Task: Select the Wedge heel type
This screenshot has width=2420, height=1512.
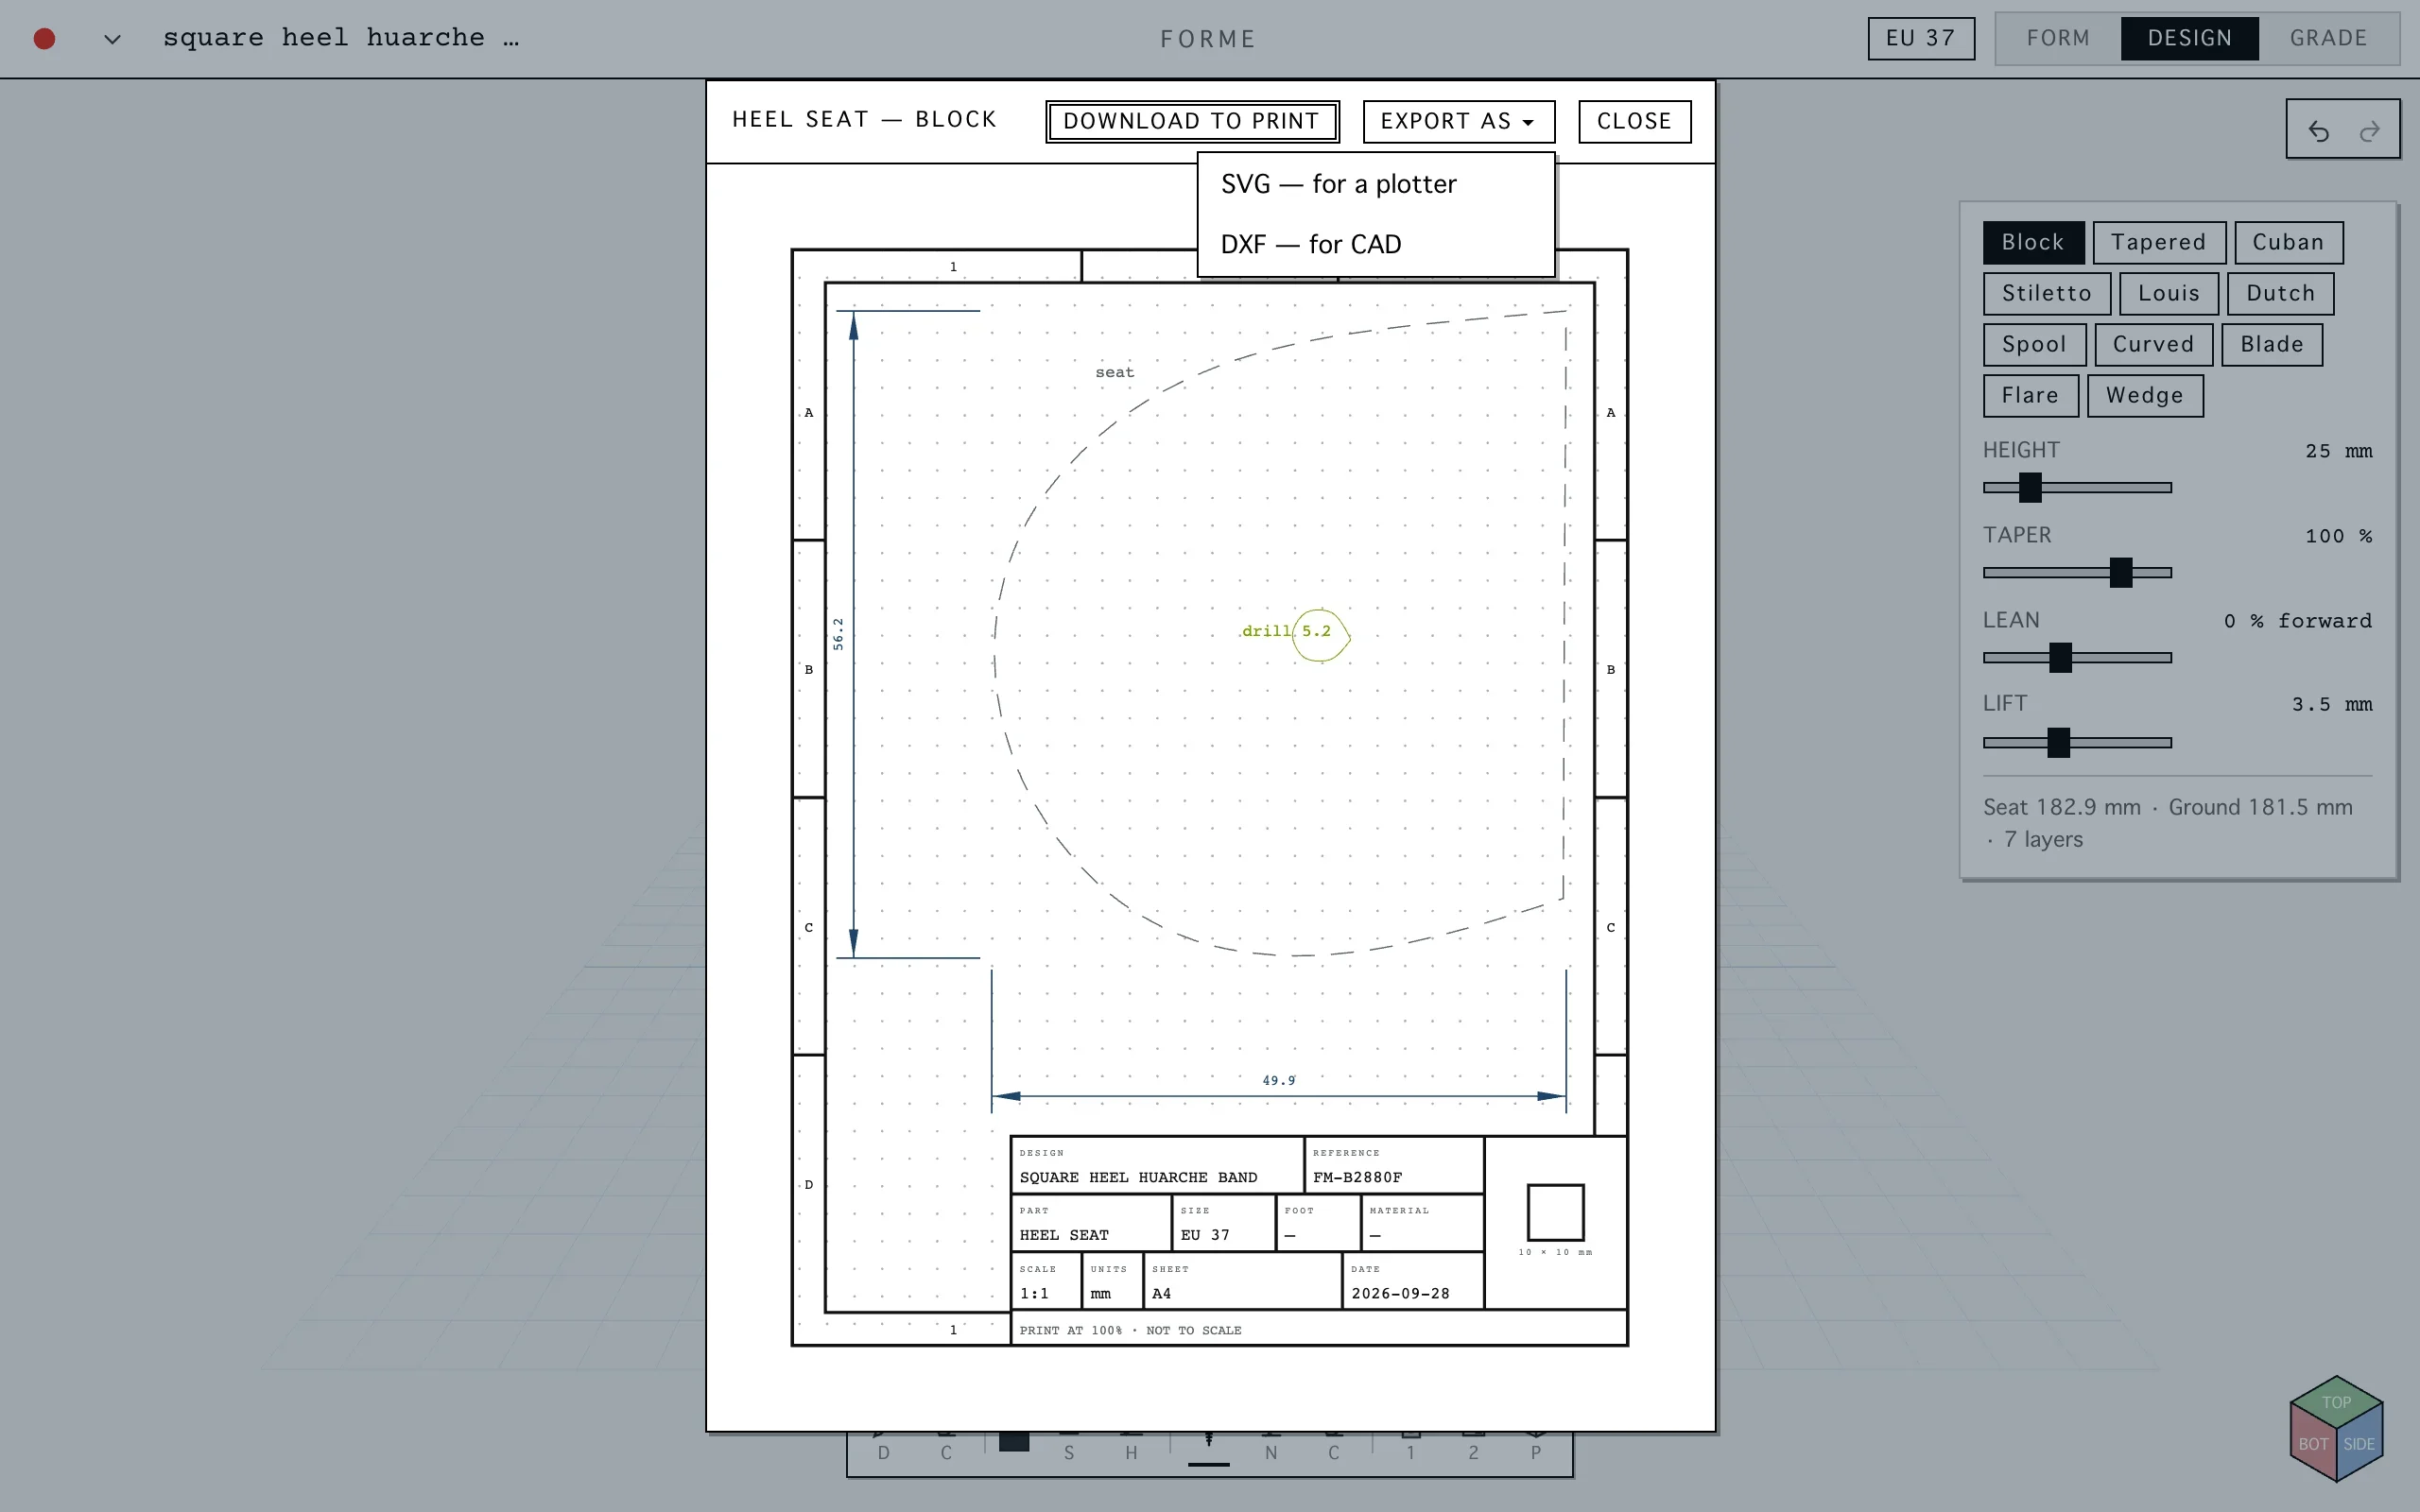Action: [x=2144, y=395]
